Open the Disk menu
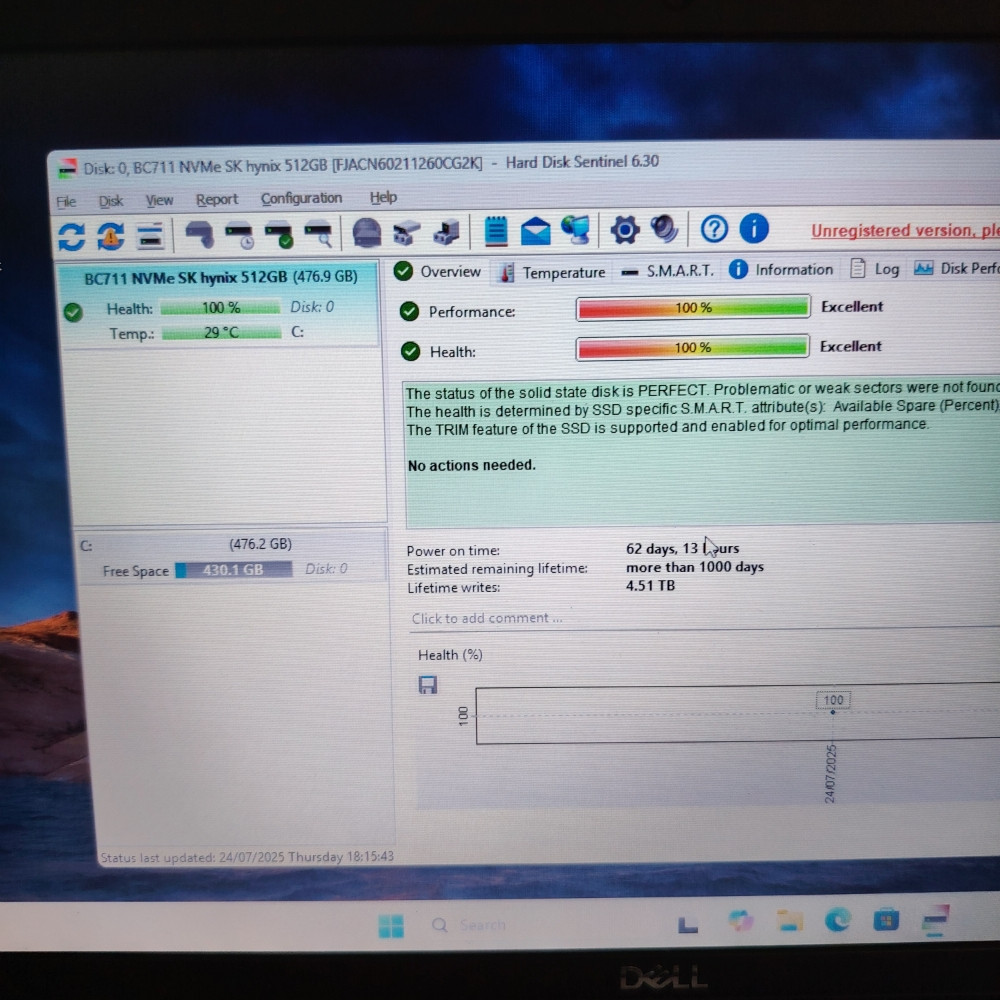The height and width of the screenshot is (1000, 1000). coord(110,202)
